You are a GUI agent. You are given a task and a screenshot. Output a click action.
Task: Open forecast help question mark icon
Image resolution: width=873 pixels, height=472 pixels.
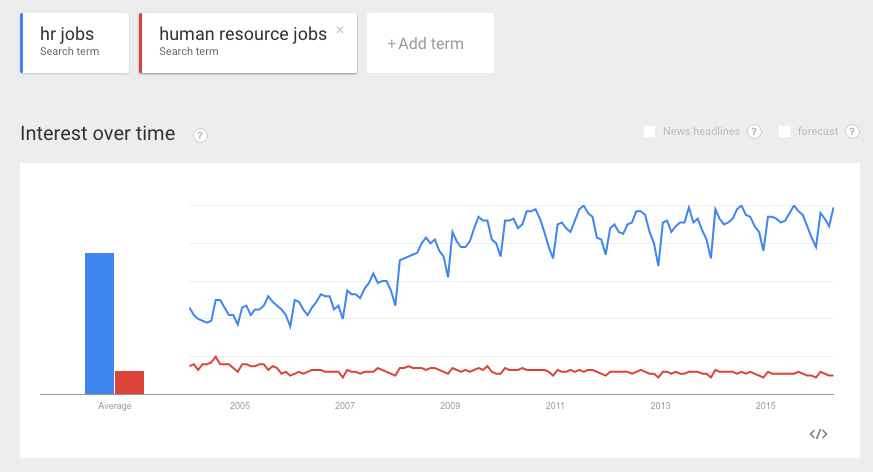tap(852, 131)
